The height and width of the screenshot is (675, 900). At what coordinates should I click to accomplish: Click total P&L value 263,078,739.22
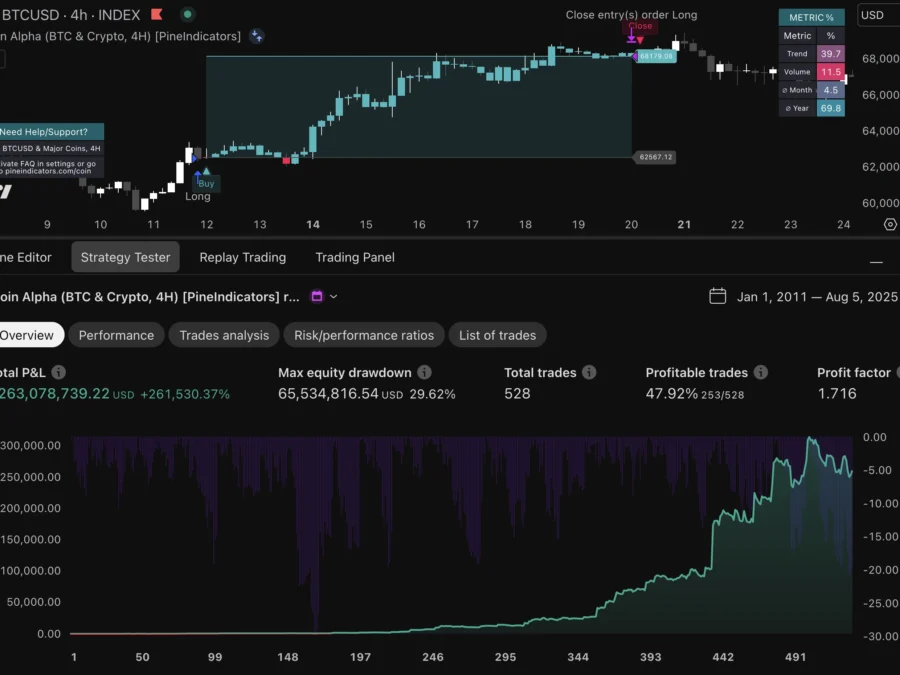[x=55, y=394]
